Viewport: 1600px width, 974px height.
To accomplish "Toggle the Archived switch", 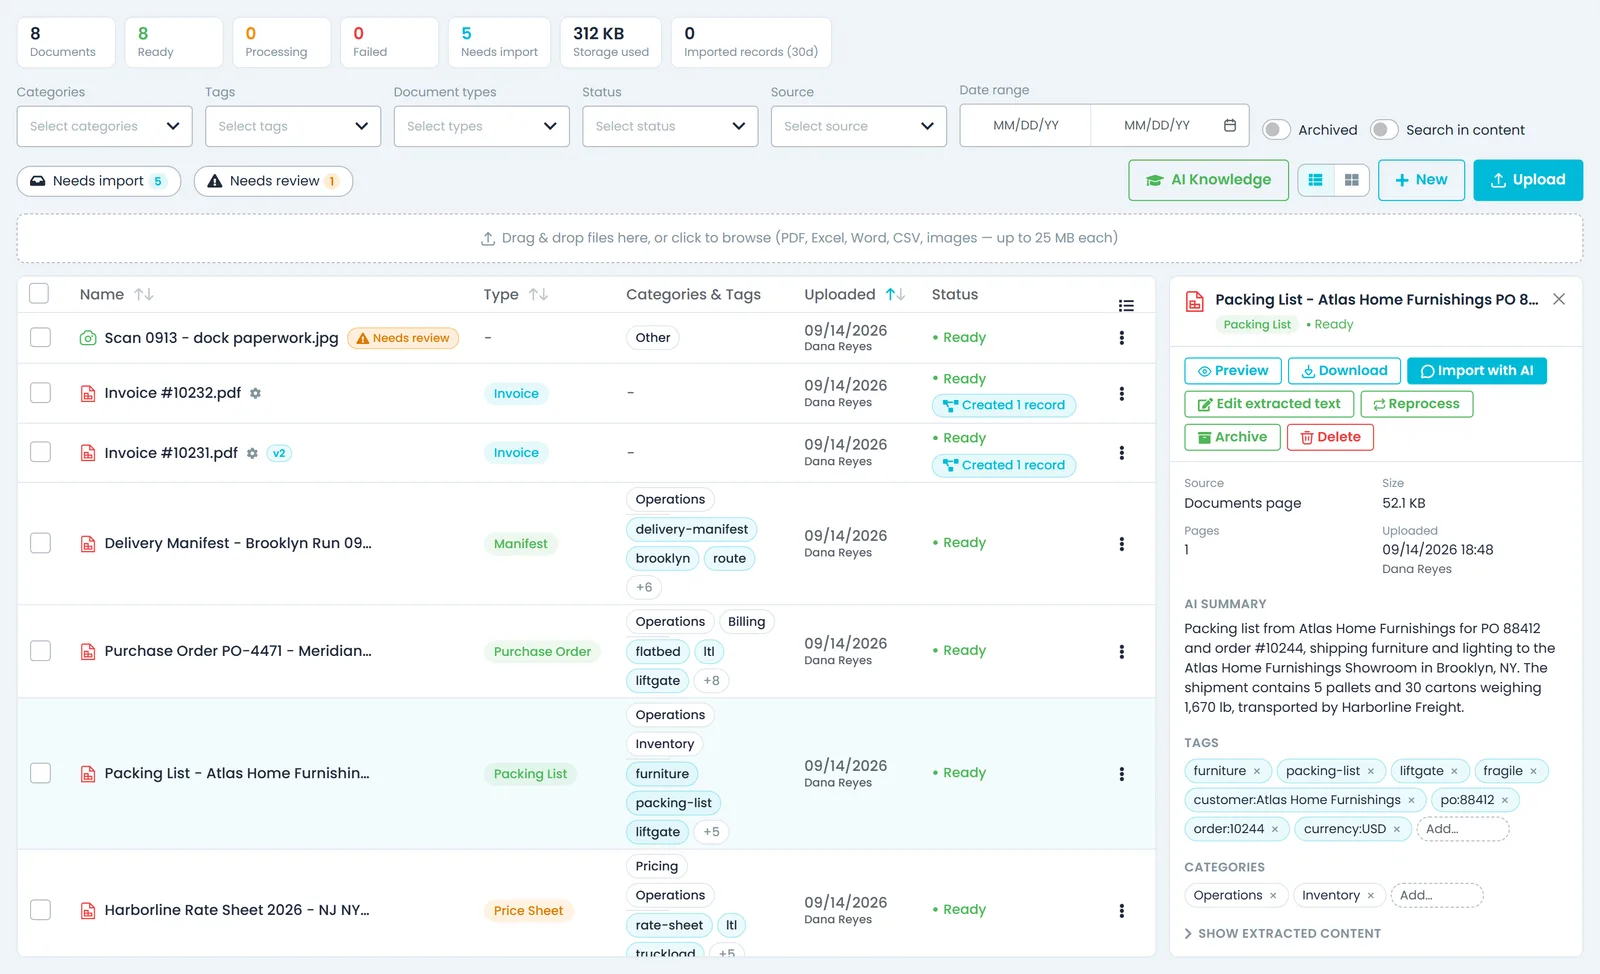I will point(1276,129).
